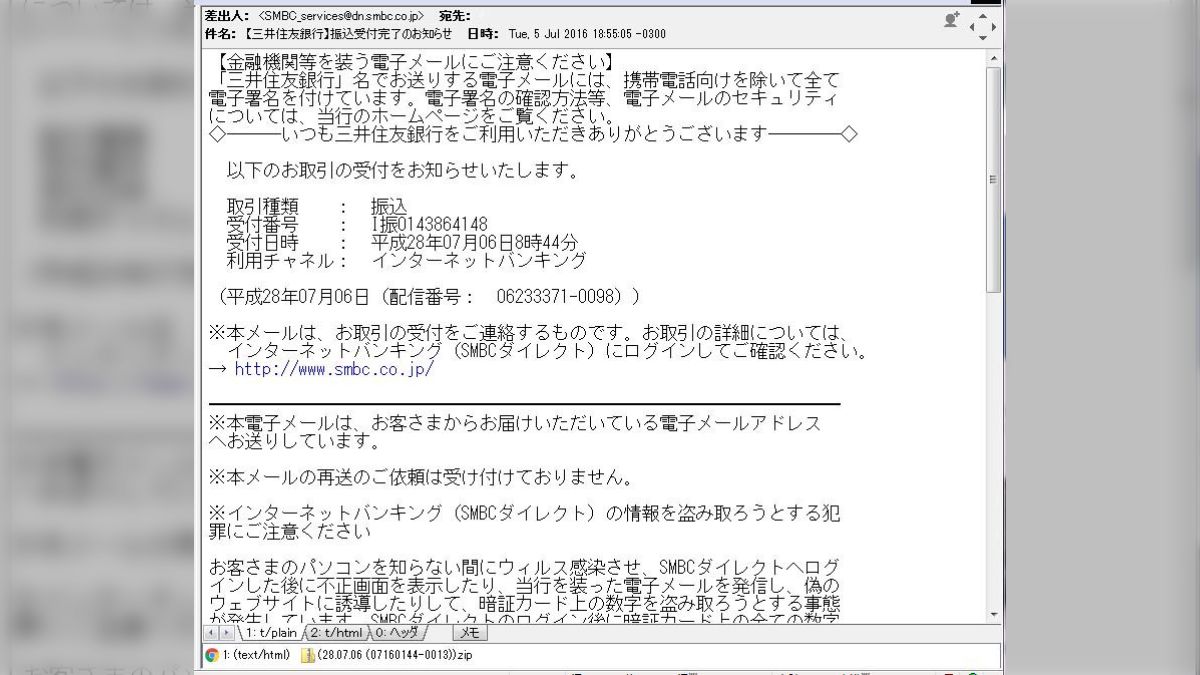Image resolution: width=1200 pixels, height=675 pixels.
Task: Click the down arrow of the navigation pad
Action: click(x=983, y=38)
